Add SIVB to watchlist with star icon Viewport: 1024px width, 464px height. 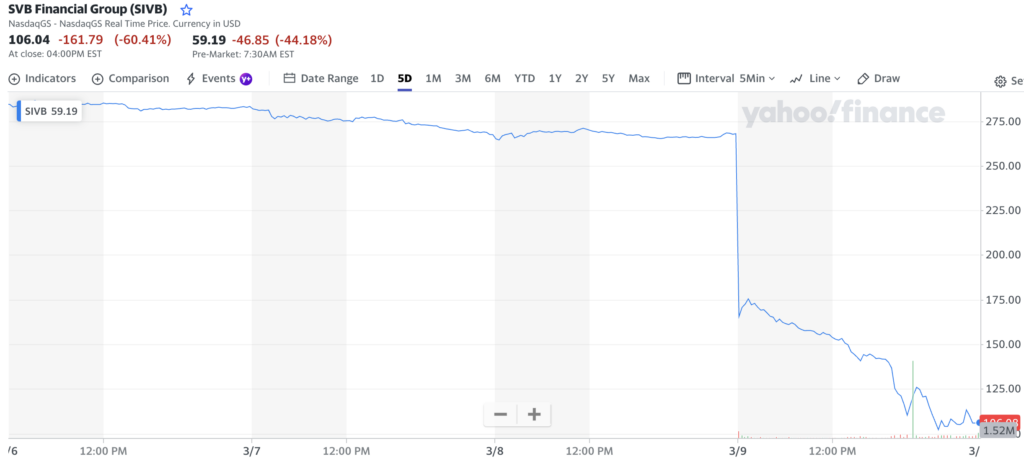pyautogui.click(x=186, y=10)
